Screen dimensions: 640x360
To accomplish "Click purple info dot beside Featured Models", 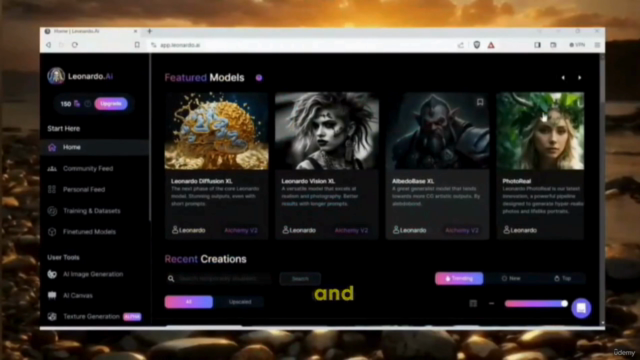I will [x=259, y=78].
